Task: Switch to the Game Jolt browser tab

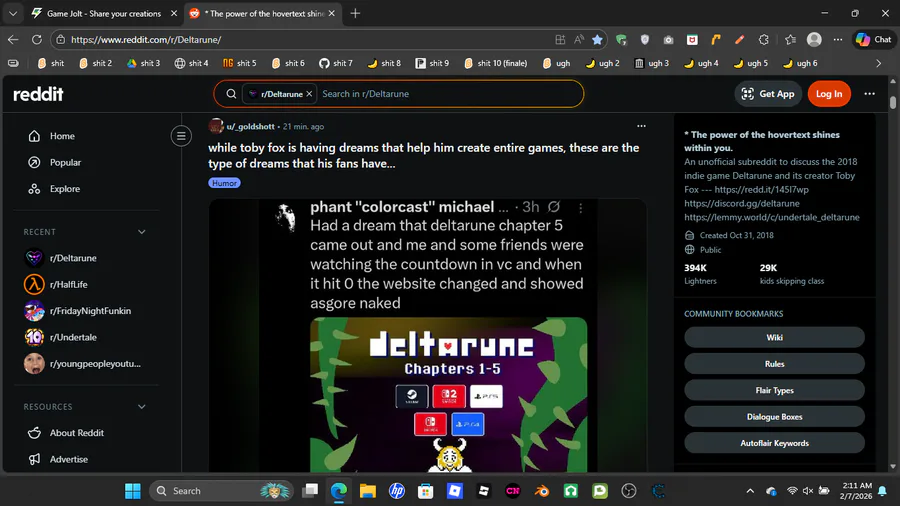Action: (x=103, y=13)
